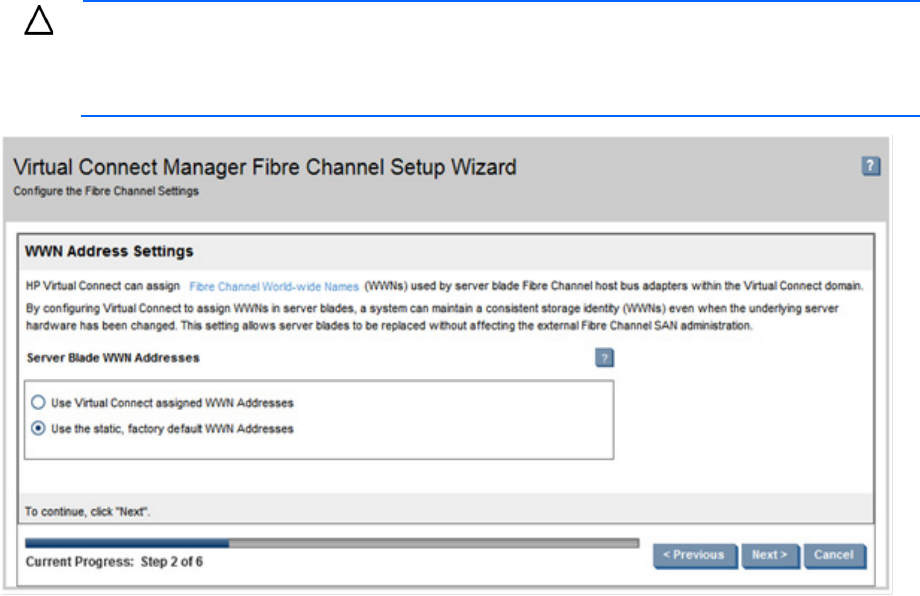Viewport: 920px width, 596px height.
Task: Open help for Server Blade WWN Addresses
Action: (604, 358)
